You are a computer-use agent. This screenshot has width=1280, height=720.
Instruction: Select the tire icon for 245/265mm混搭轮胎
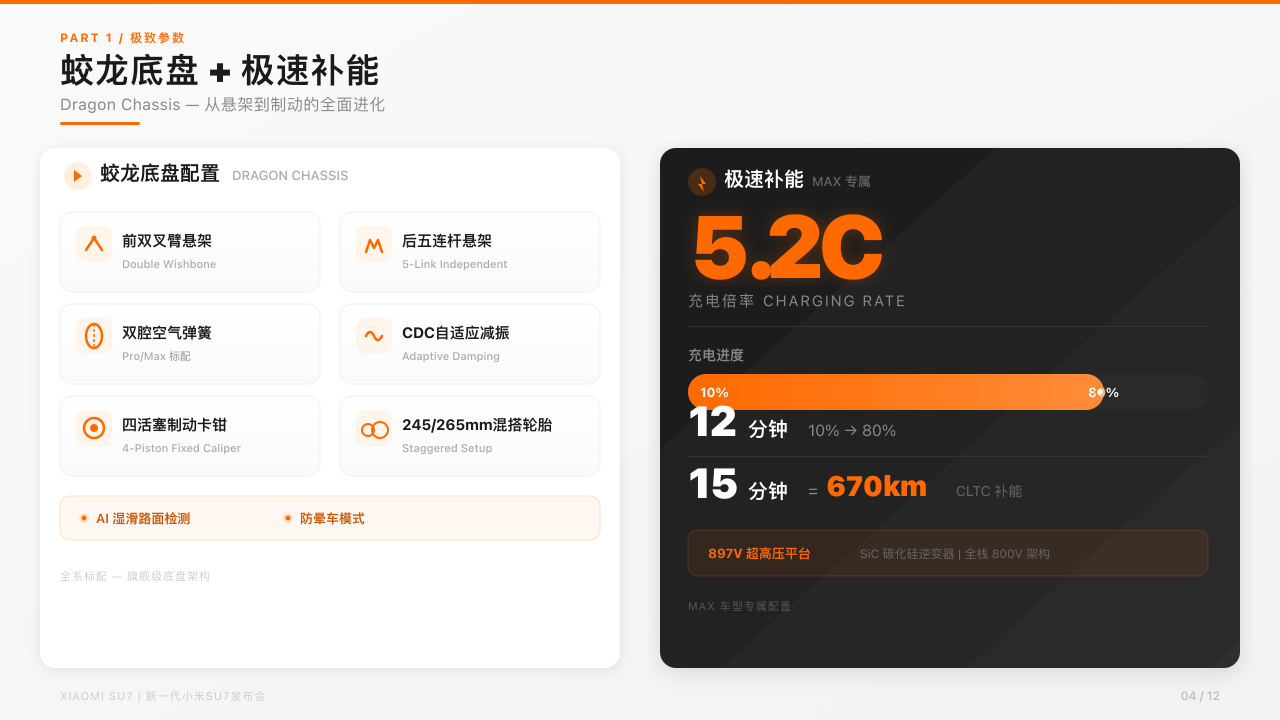[x=373, y=428]
